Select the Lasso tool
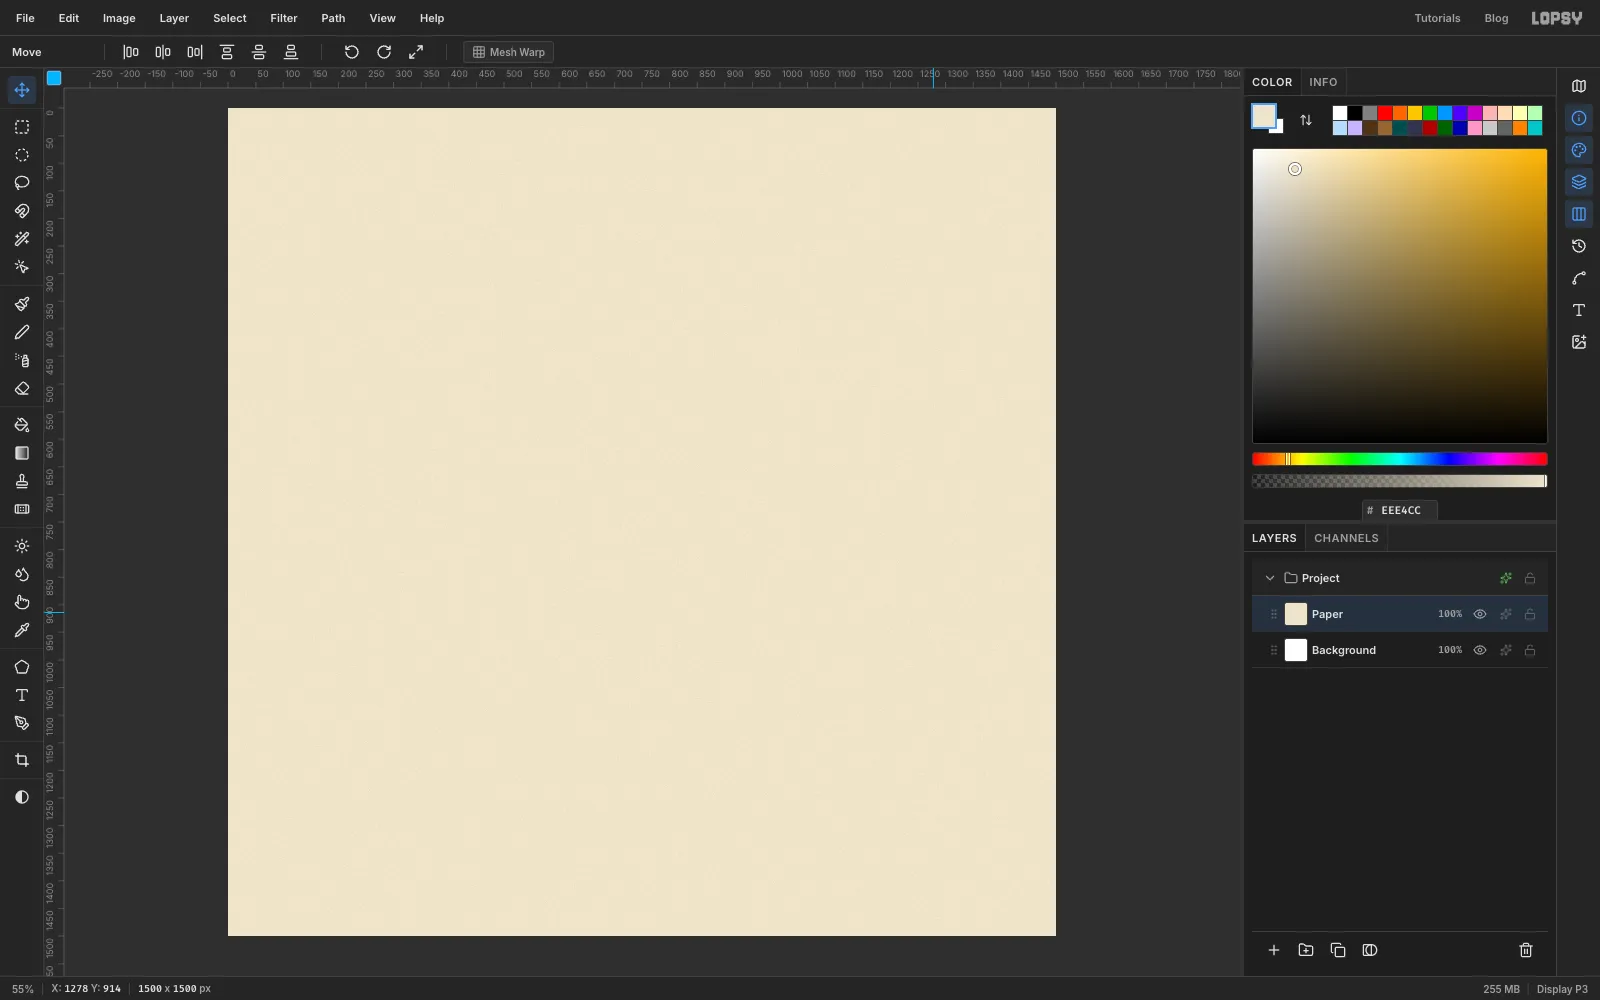The image size is (1600, 1000). click(22, 183)
